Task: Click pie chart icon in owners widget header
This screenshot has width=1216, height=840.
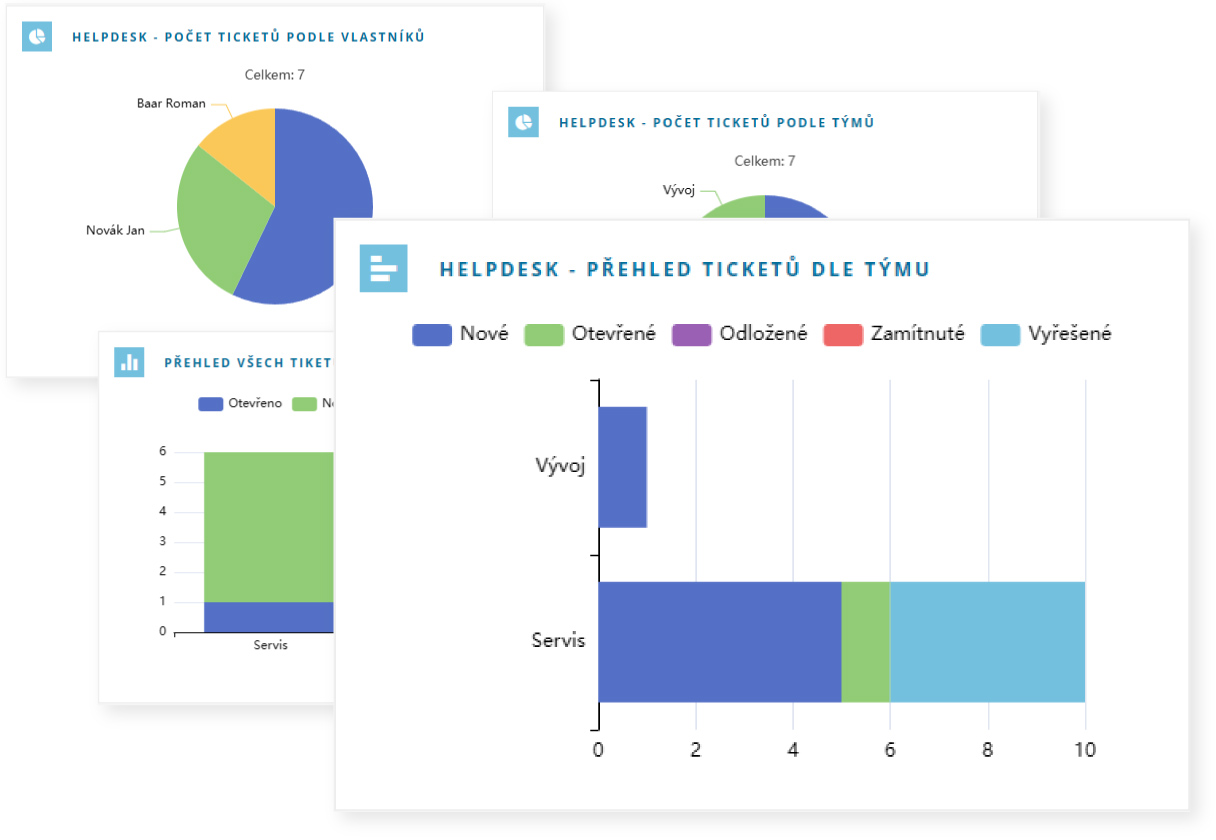Action: point(37,37)
